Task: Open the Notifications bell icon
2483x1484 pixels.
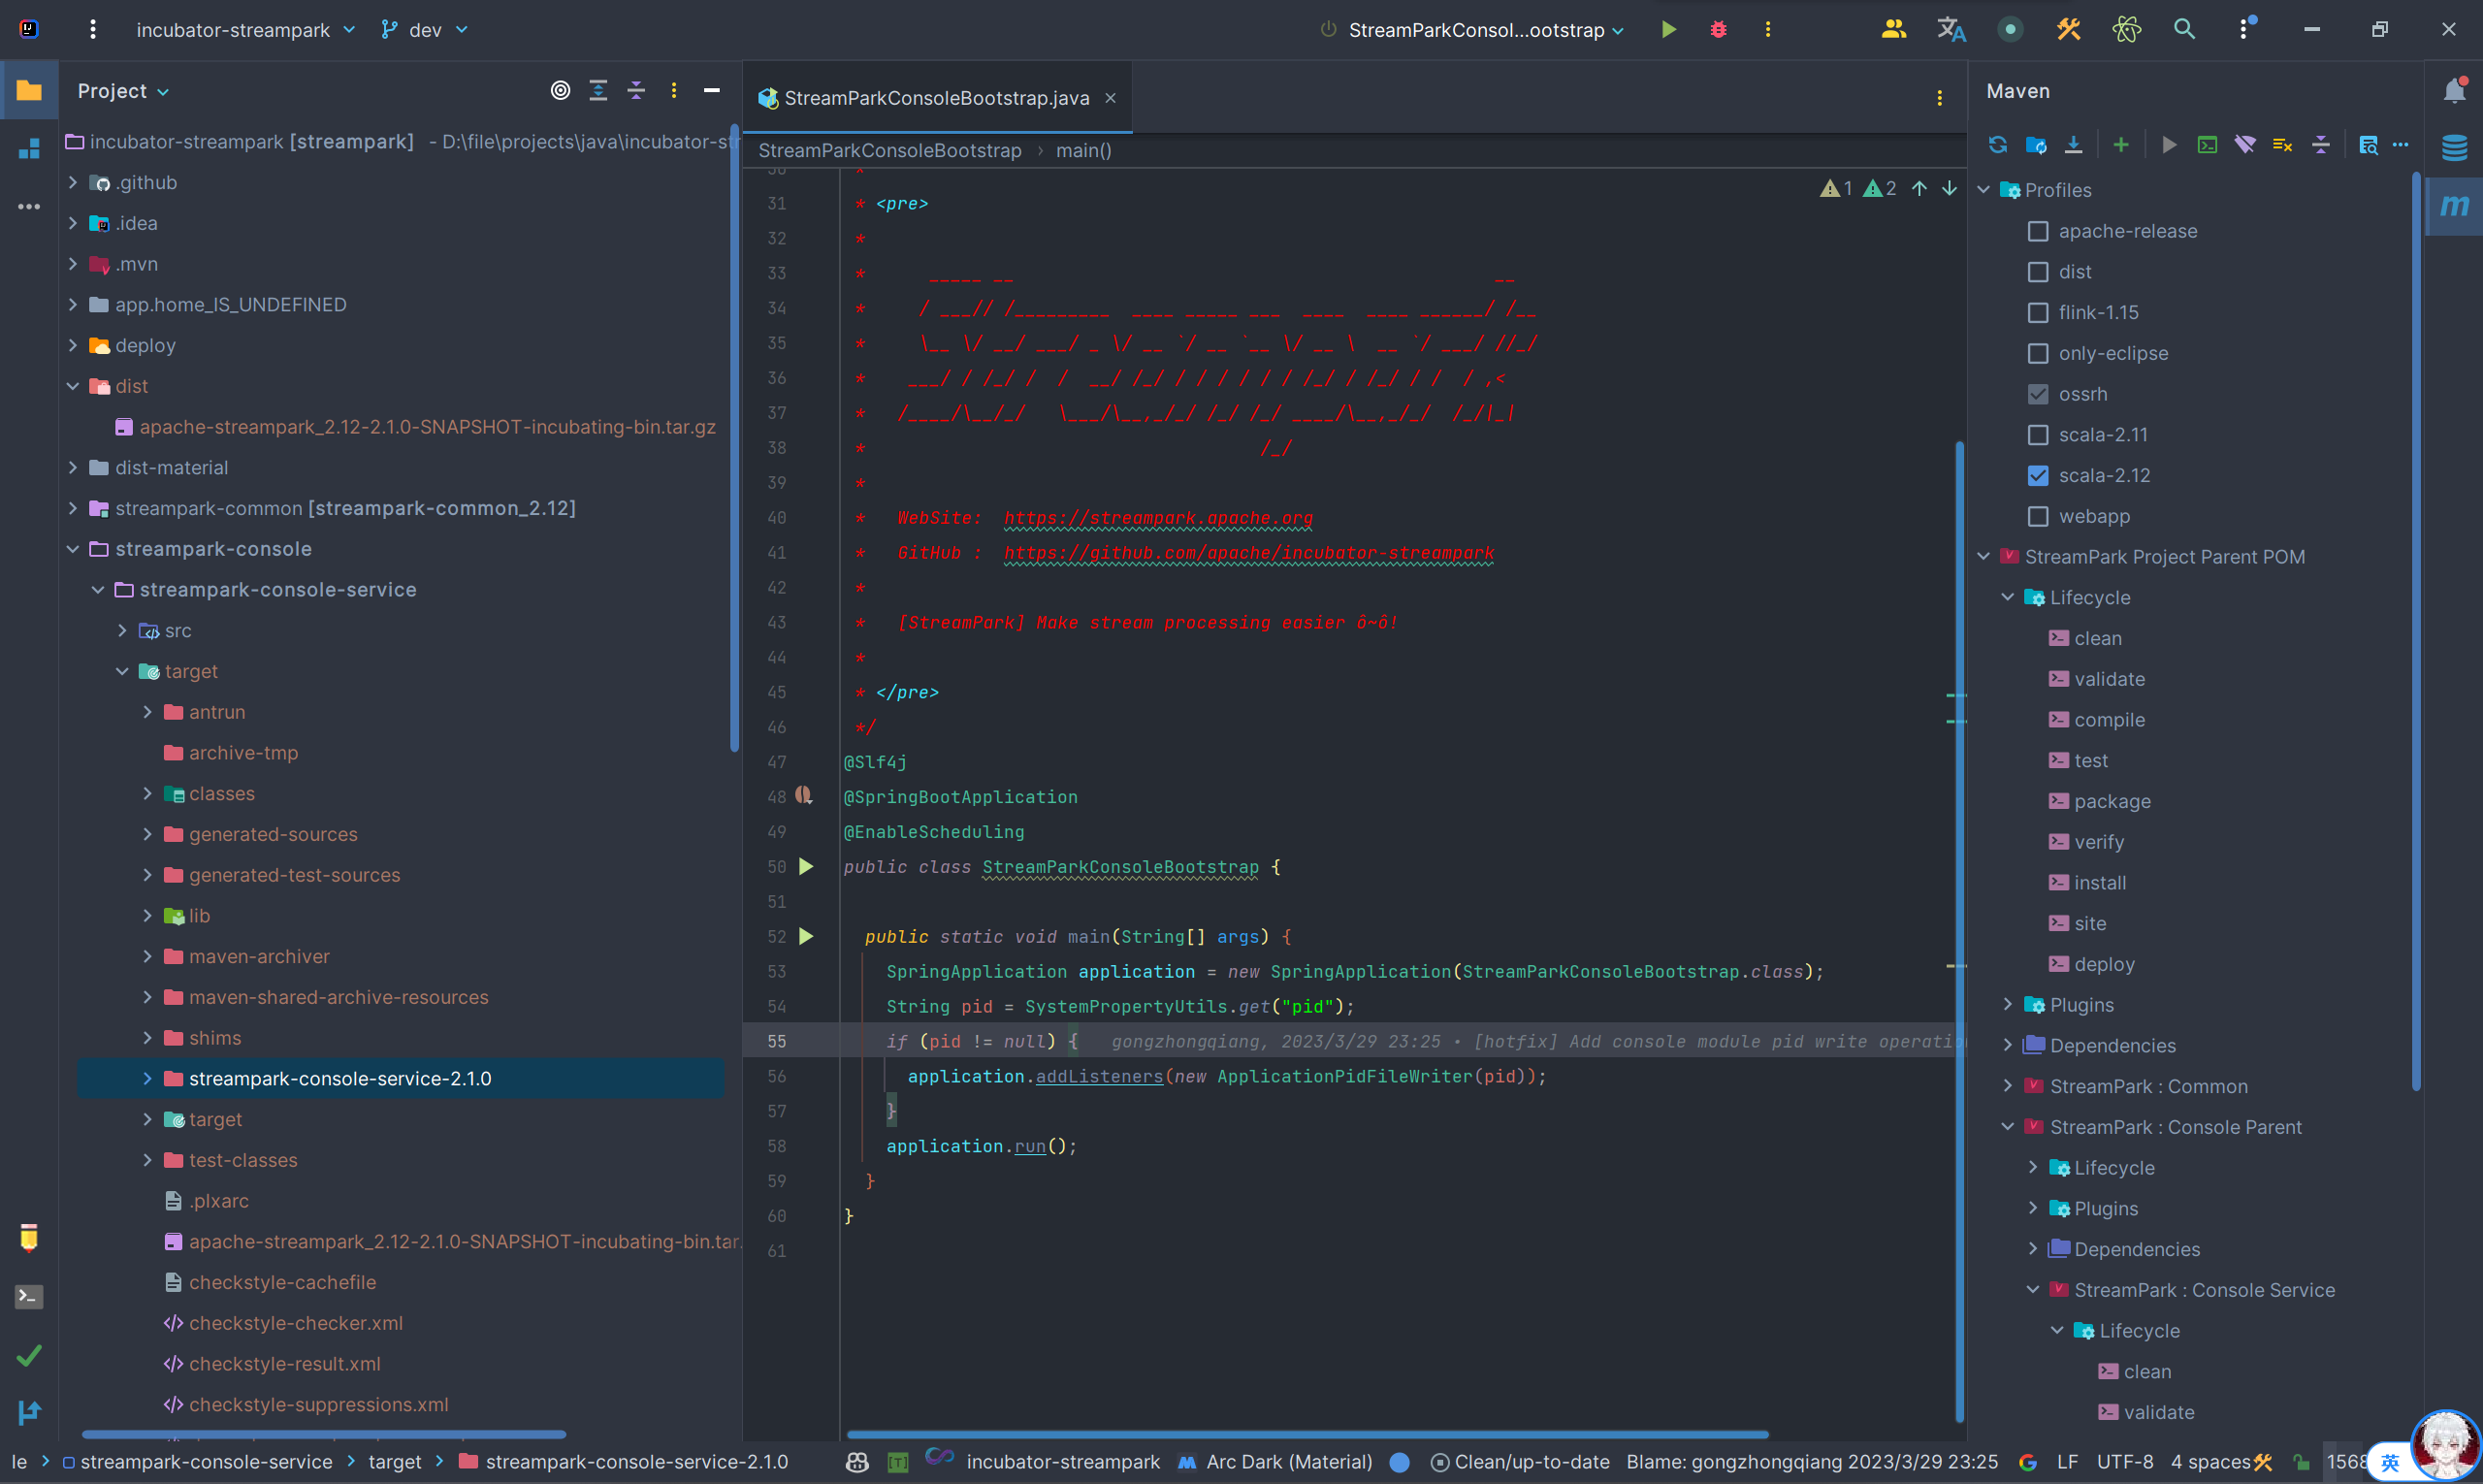Action: pyautogui.click(x=2454, y=91)
